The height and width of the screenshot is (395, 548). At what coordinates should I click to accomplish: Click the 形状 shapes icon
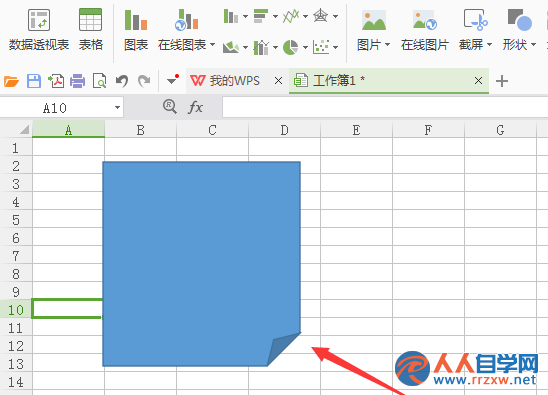[x=520, y=20]
